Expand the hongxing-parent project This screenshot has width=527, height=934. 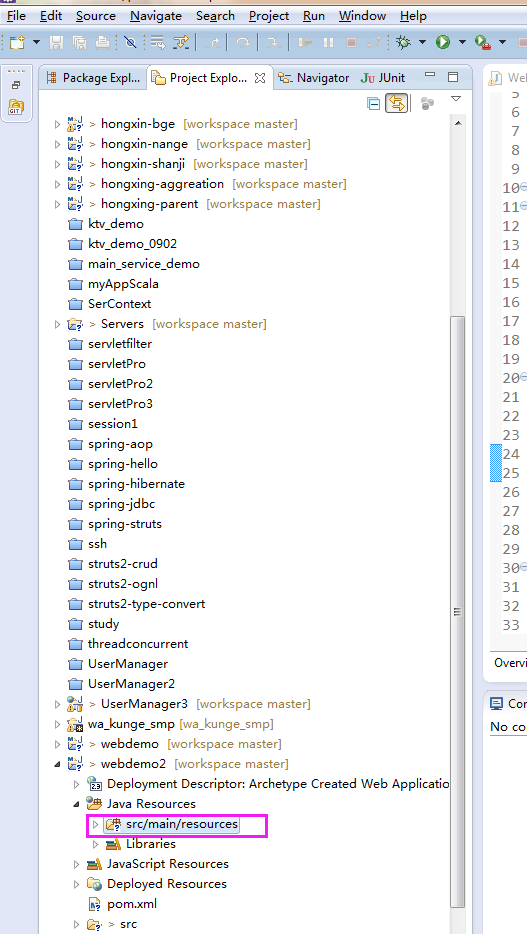(x=57, y=204)
